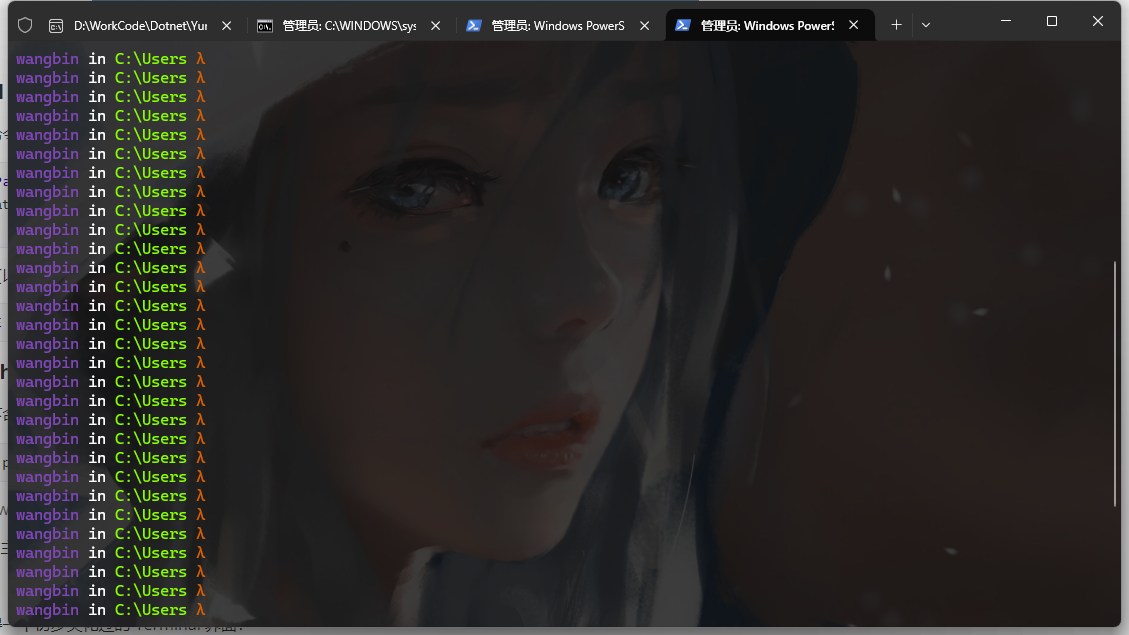
Task: Click the administrator shield icon in title bar
Action: [25, 25]
